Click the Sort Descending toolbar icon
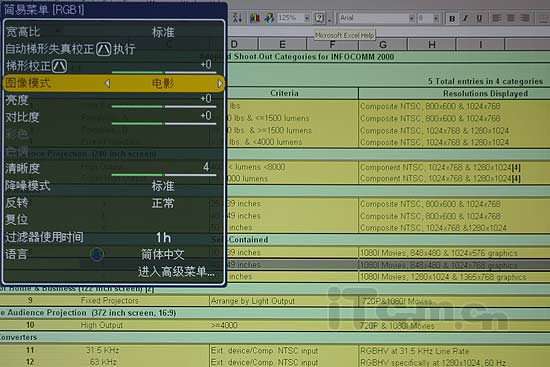550x367 pixels. point(237,18)
